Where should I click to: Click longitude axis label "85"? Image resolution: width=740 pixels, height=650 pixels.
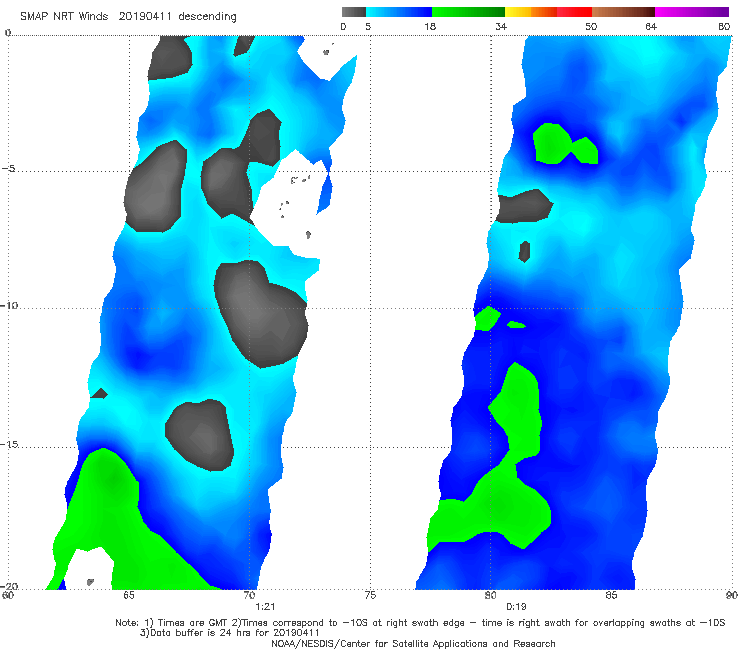(611, 595)
